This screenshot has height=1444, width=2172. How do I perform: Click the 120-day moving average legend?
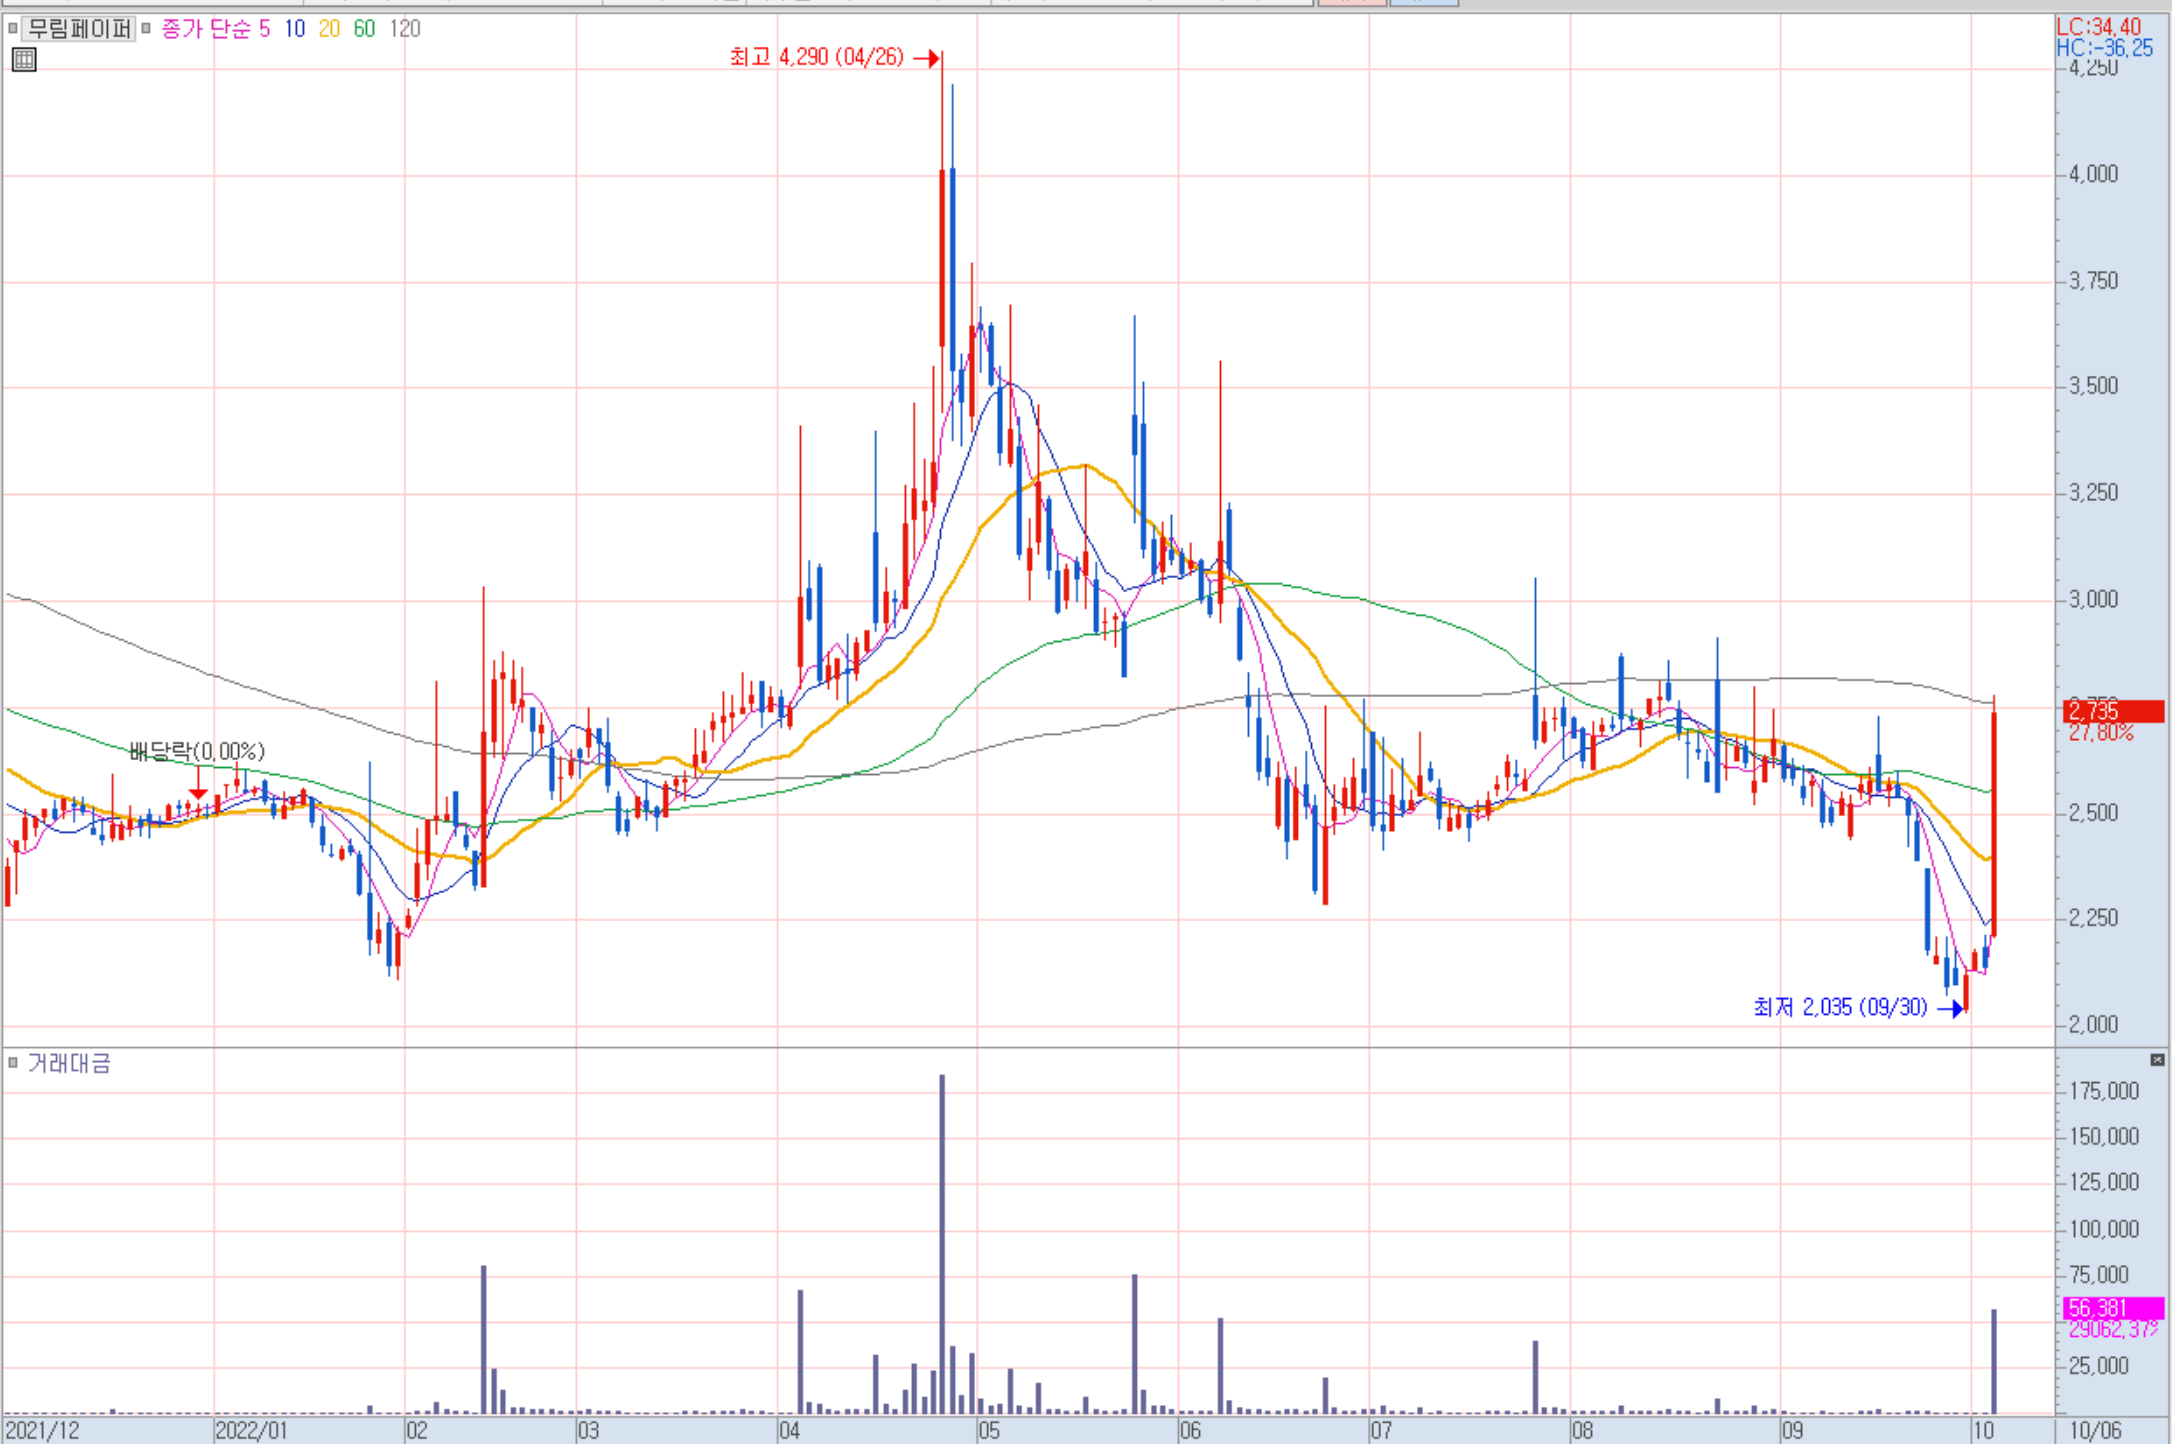tap(405, 28)
